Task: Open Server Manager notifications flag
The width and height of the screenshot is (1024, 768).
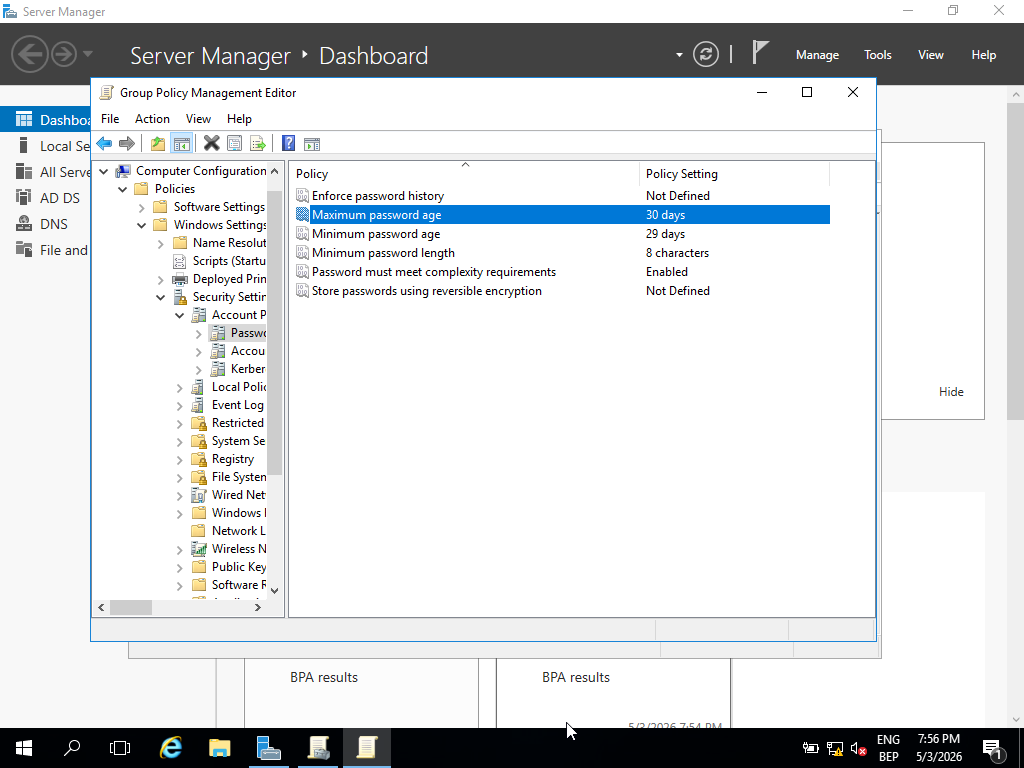Action: coord(759,53)
